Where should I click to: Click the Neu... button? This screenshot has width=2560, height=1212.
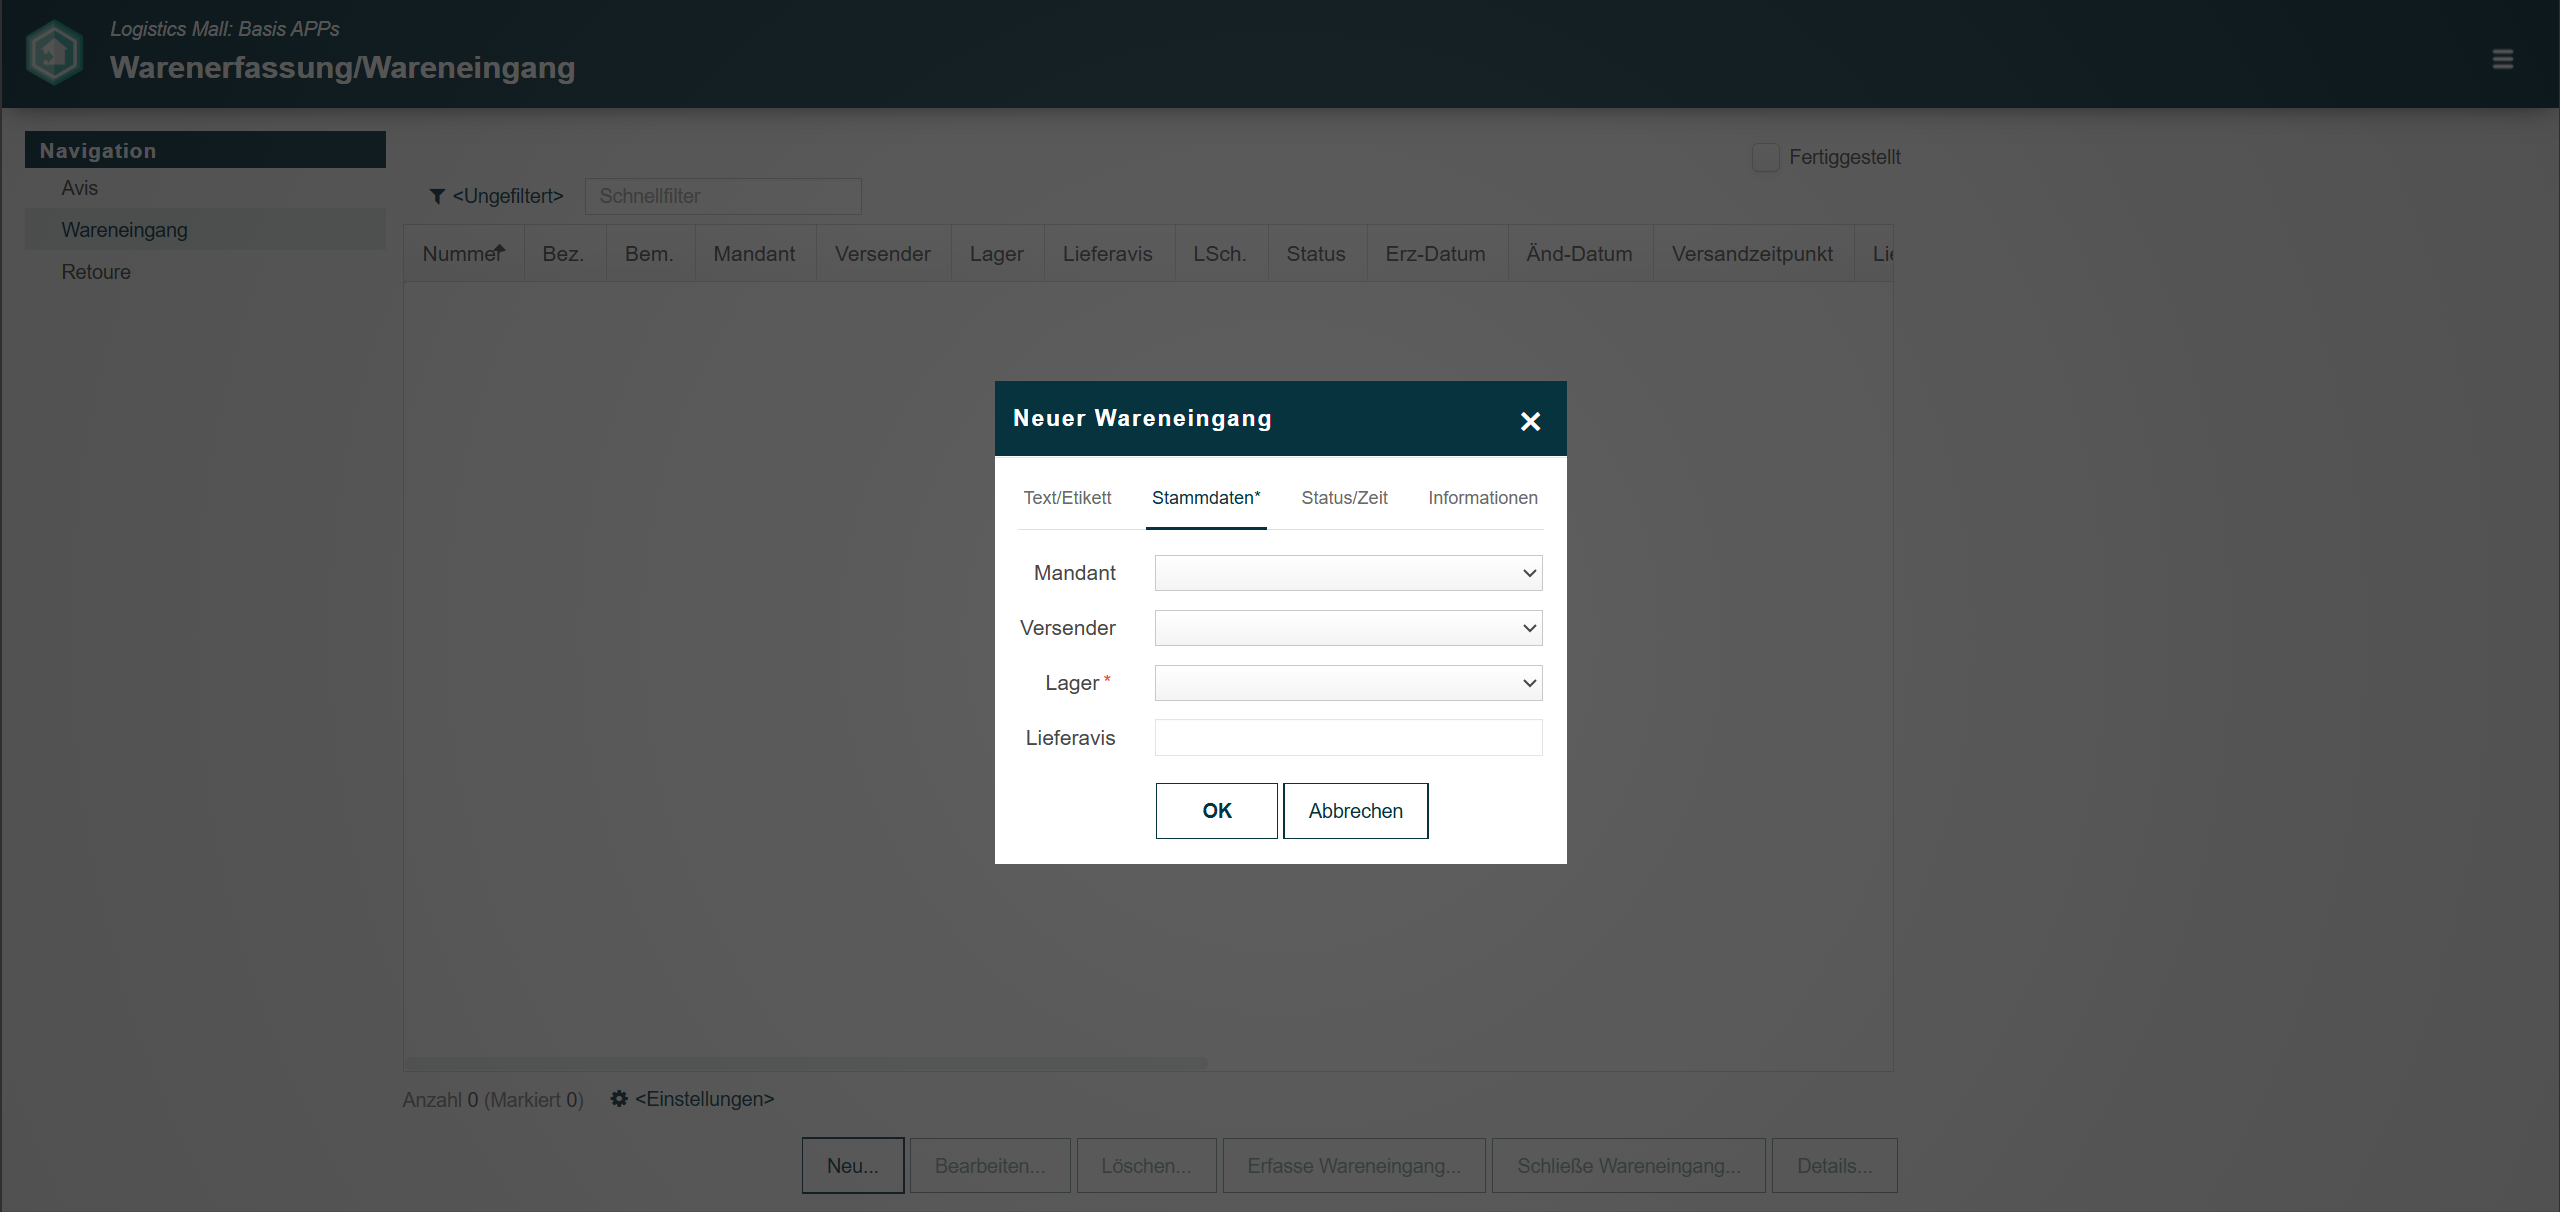(x=852, y=1166)
